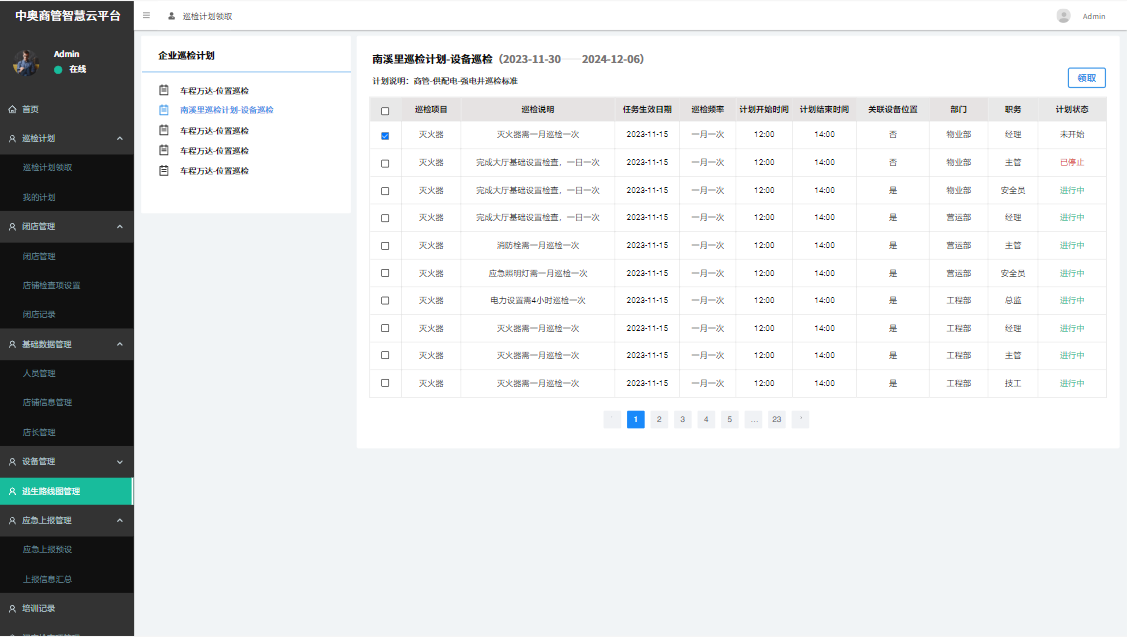Click the icon beside 逃生路线图管理

pos(12,491)
